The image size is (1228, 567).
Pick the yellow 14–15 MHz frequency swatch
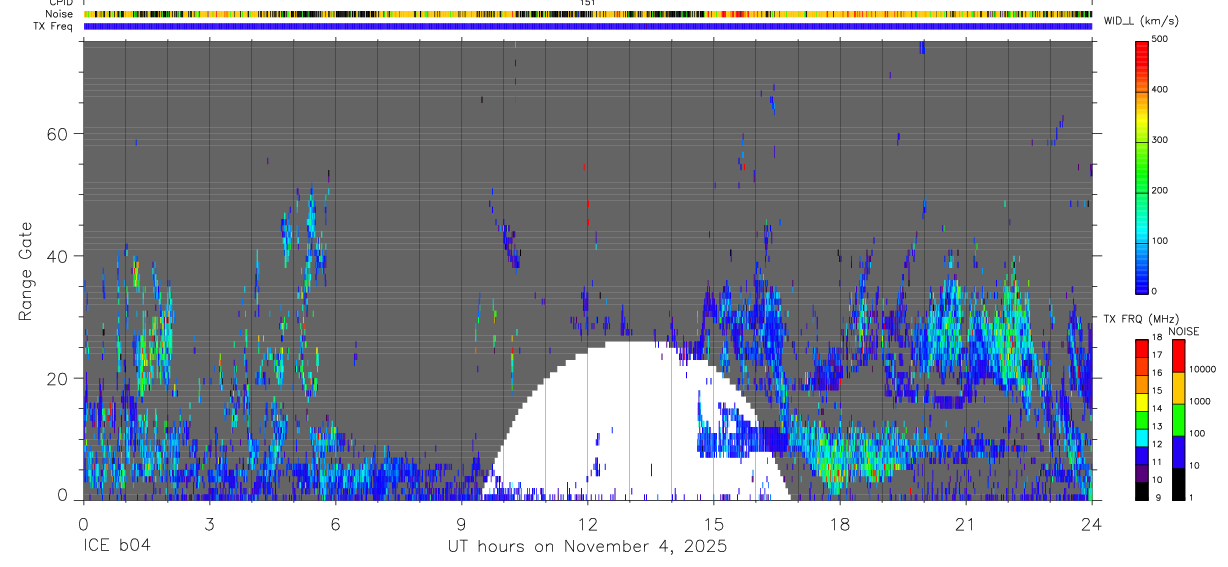point(1142,402)
